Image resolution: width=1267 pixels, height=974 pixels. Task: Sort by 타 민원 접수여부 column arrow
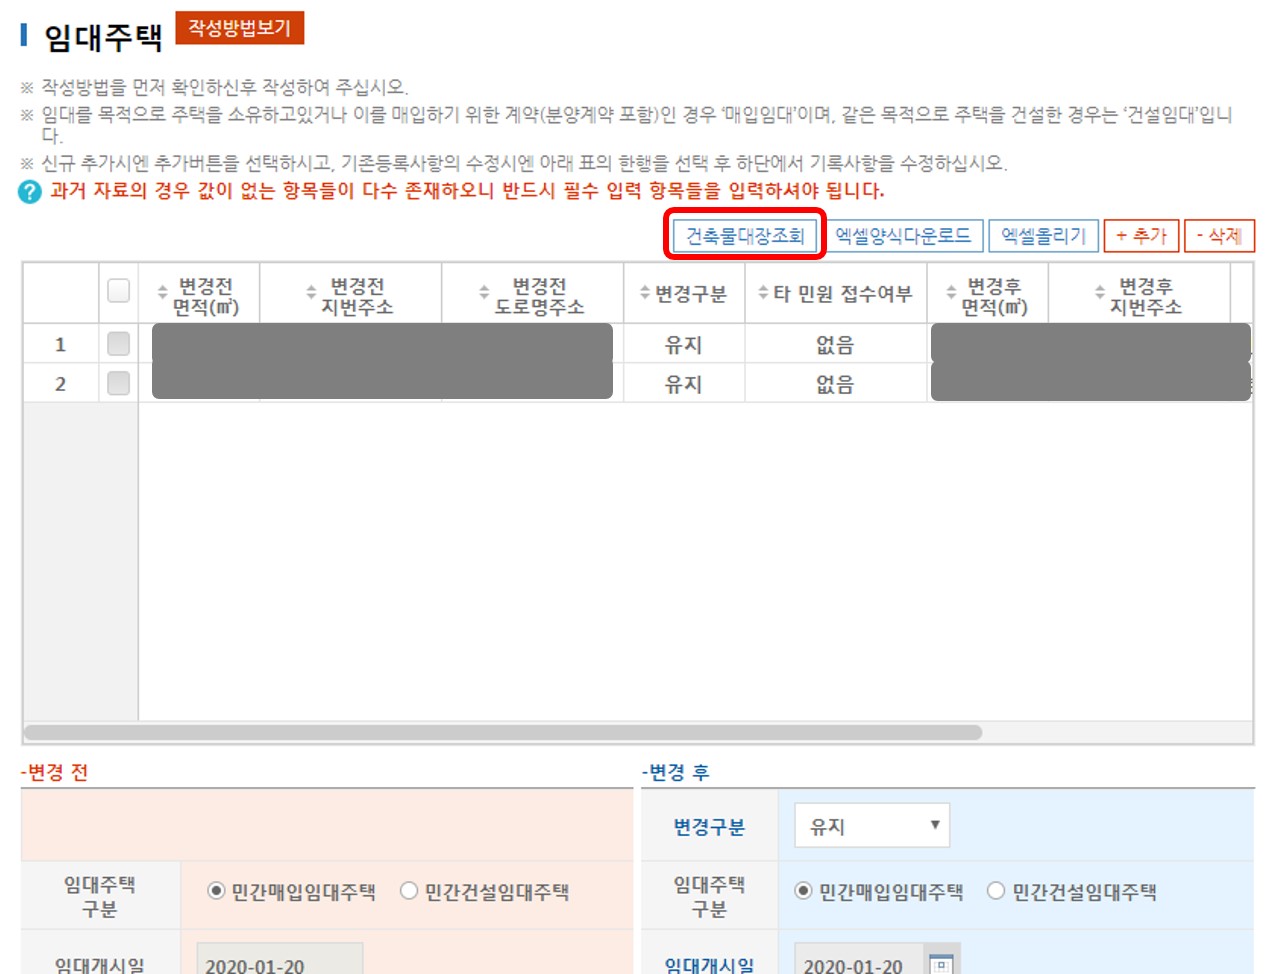click(763, 293)
